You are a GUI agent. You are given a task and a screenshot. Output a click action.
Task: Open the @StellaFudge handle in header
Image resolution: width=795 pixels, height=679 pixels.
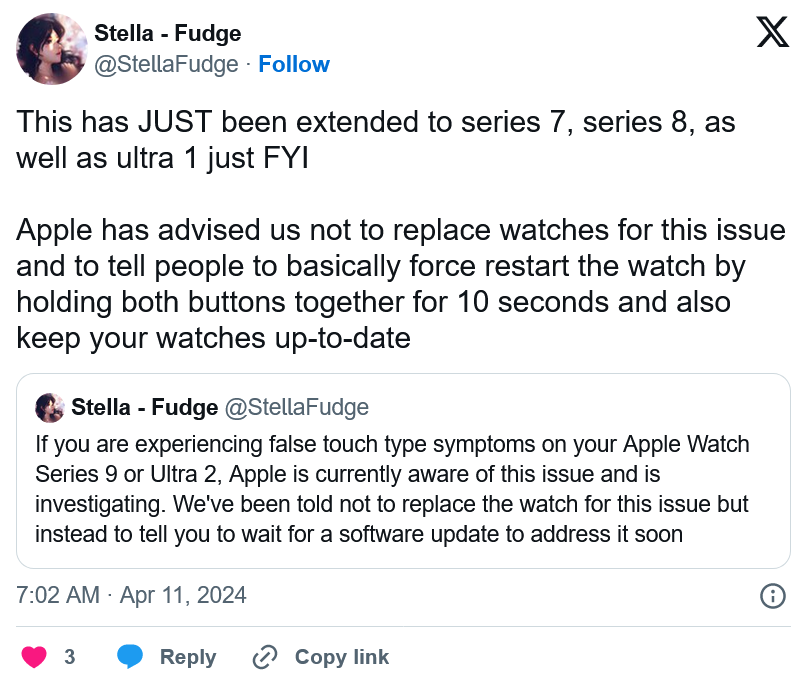tap(166, 64)
